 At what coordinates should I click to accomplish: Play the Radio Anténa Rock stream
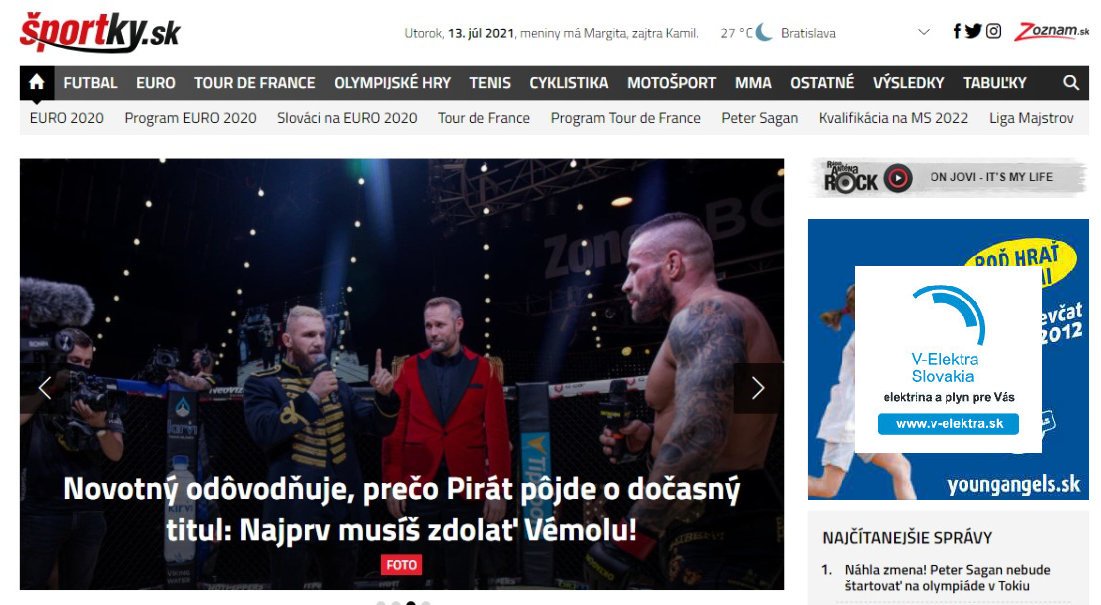[x=897, y=178]
